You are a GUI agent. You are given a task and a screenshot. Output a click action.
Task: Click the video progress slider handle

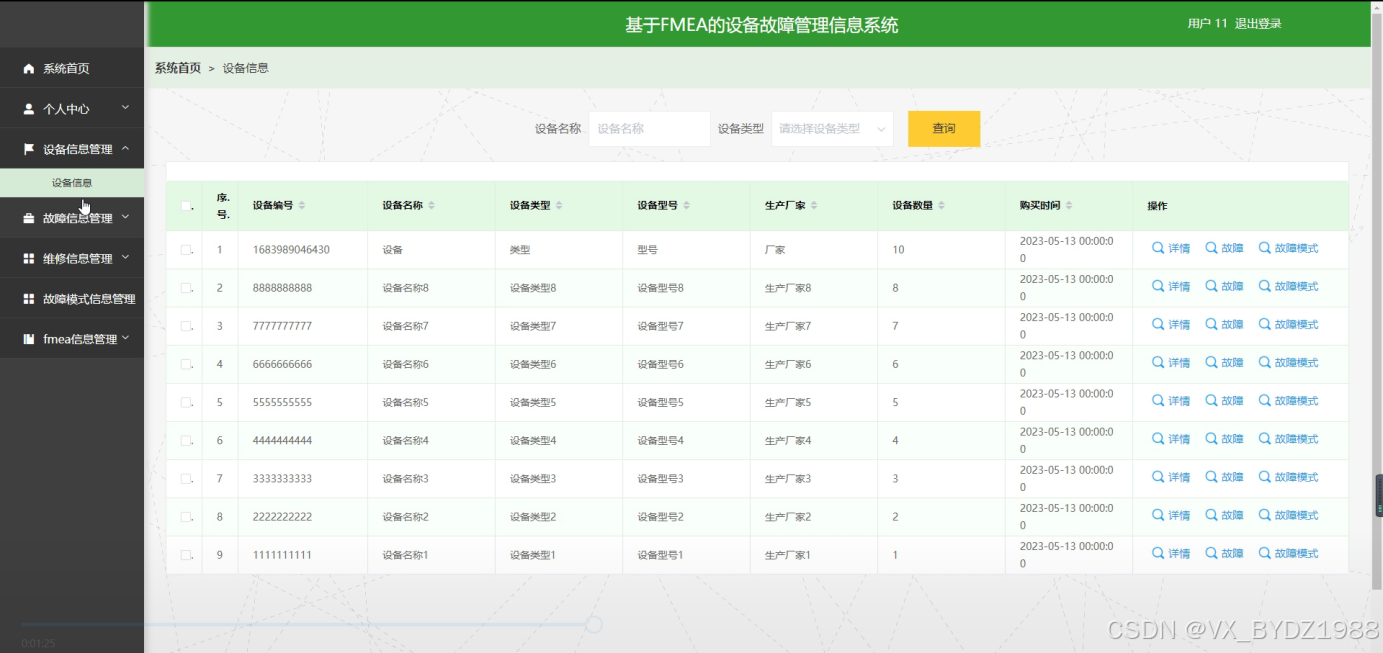click(594, 624)
